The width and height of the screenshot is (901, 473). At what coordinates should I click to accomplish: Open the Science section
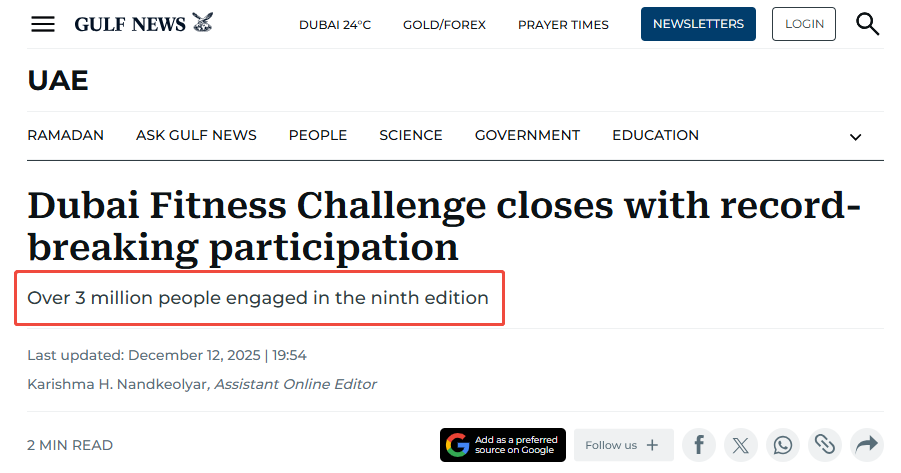[410, 135]
